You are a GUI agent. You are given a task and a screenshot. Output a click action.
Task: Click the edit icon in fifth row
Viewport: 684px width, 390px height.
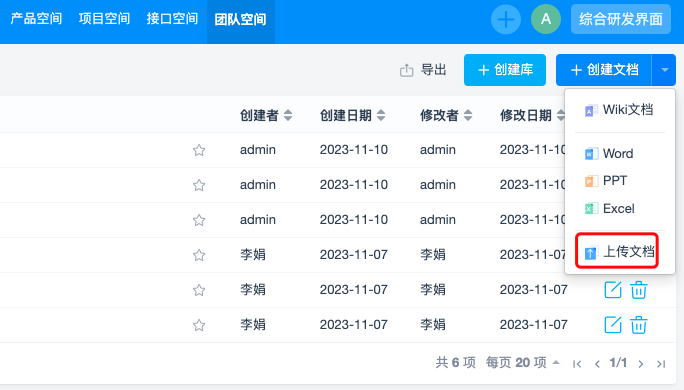tap(612, 290)
